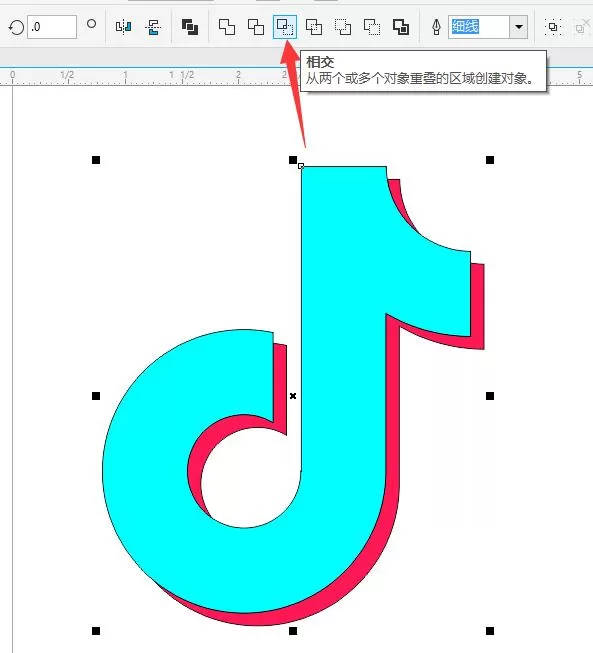Image resolution: width=593 pixels, height=653 pixels.
Task: Click the middle-right selection handle
Action: click(x=490, y=396)
